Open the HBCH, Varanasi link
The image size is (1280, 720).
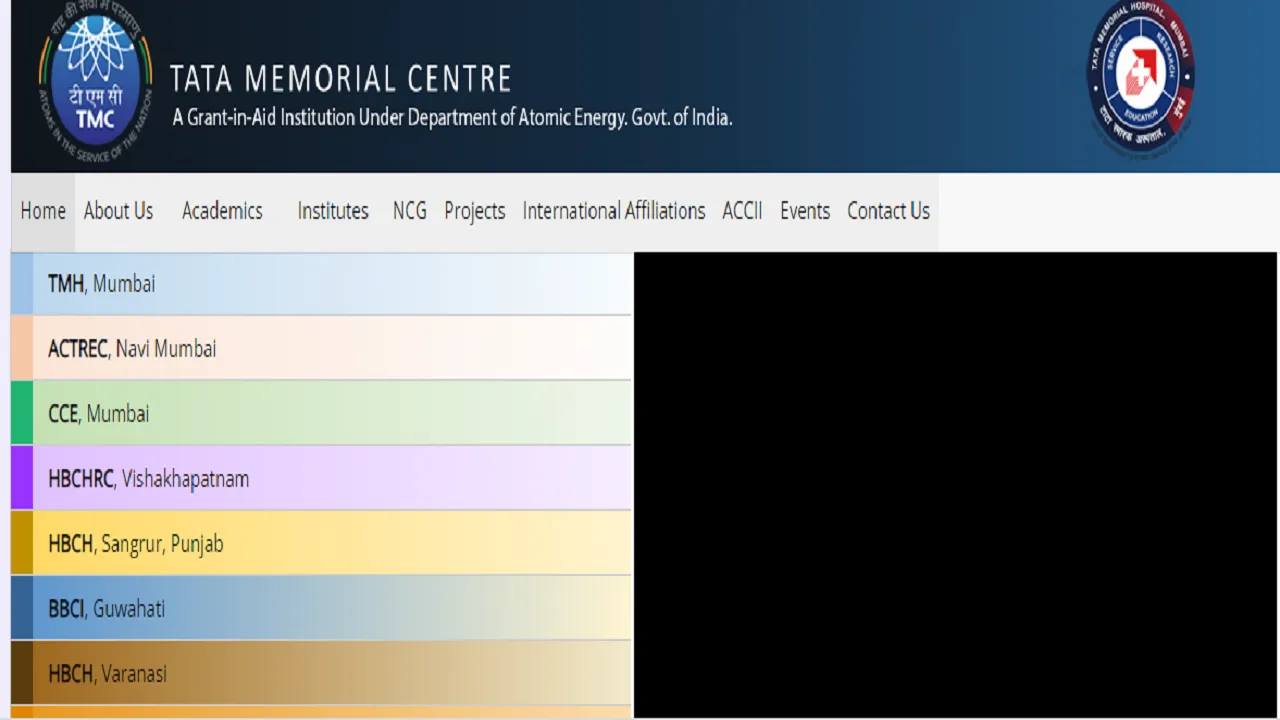click(321, 674)
